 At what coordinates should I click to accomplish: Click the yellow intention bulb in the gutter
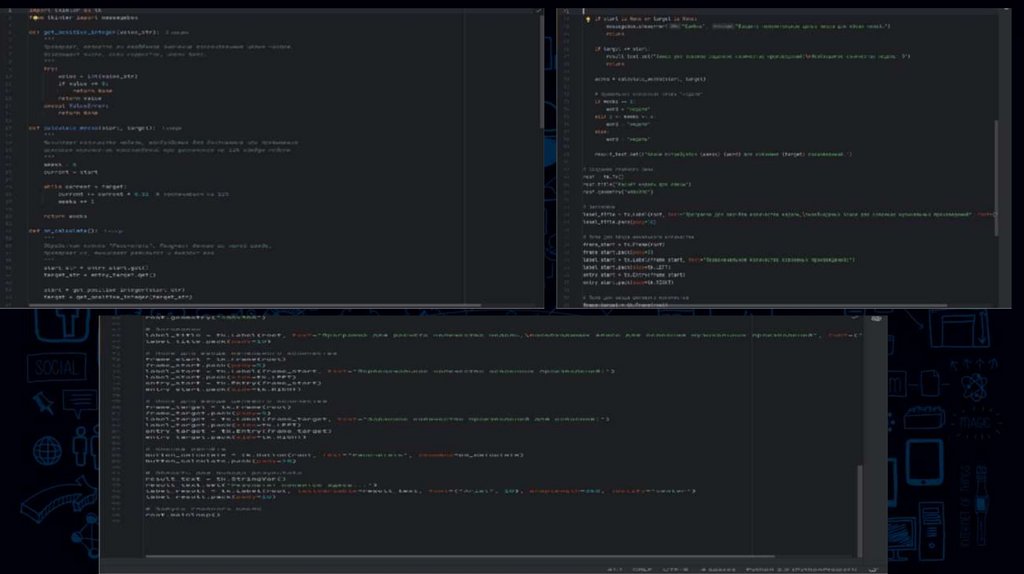(x=588, y=19)
